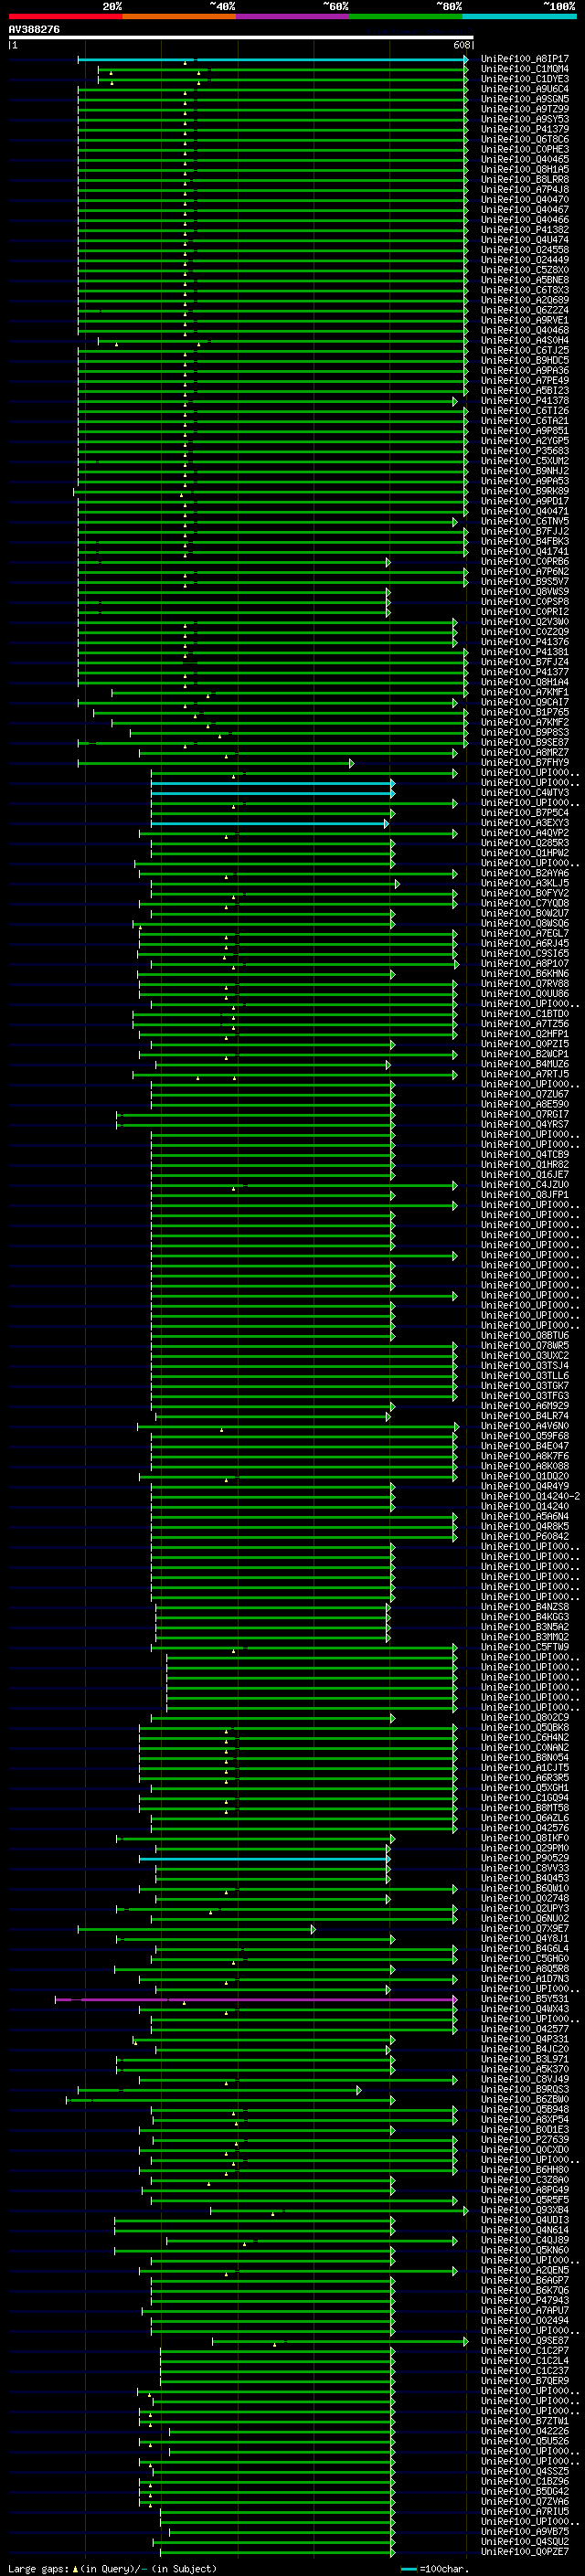
Task: Select the UniRef100_Q4P331 label
Action: click(x=524, y=2039)
